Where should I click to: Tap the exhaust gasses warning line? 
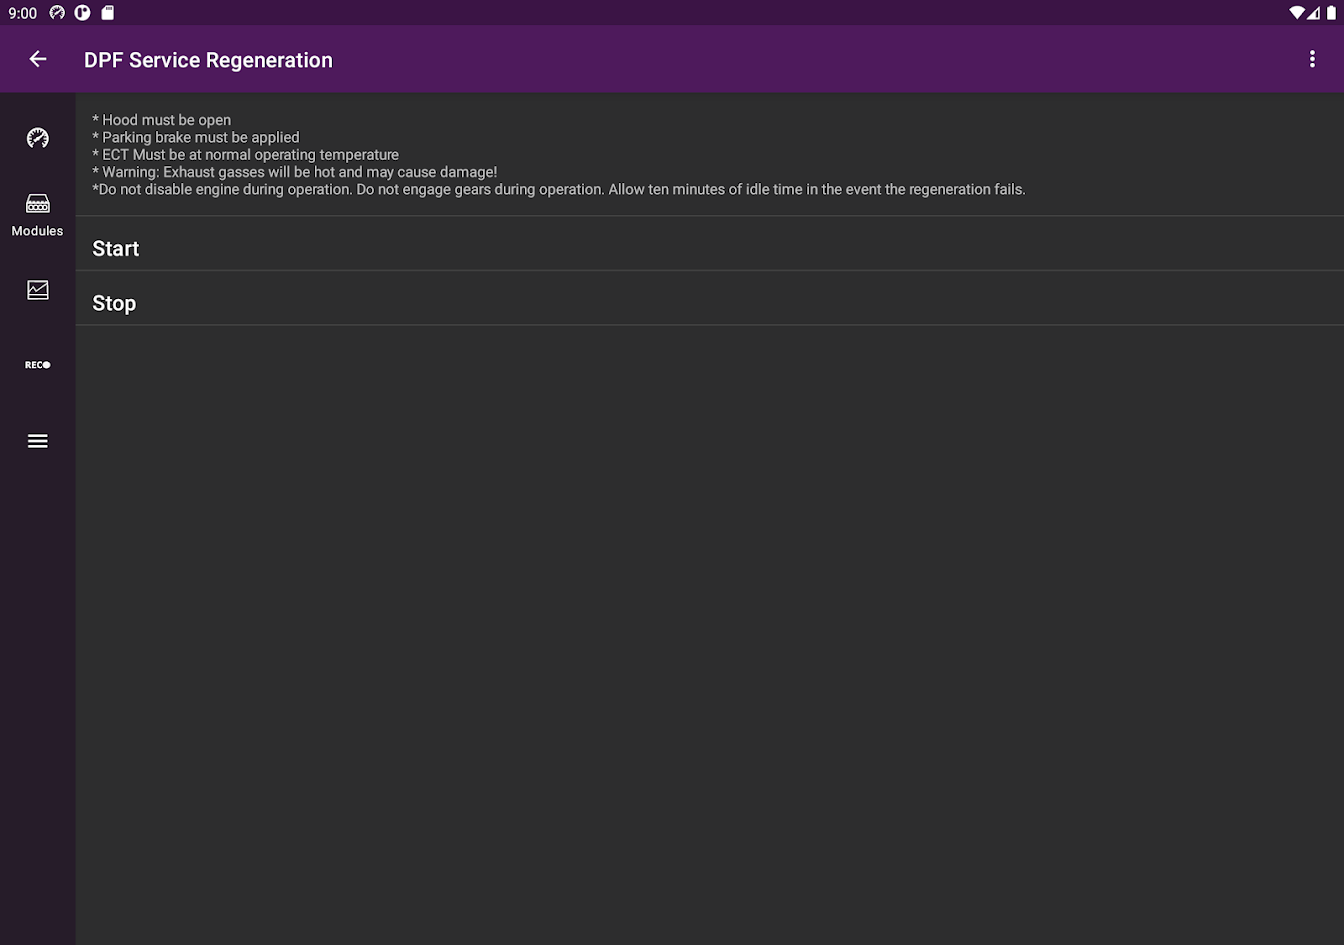tap(295, 172)
